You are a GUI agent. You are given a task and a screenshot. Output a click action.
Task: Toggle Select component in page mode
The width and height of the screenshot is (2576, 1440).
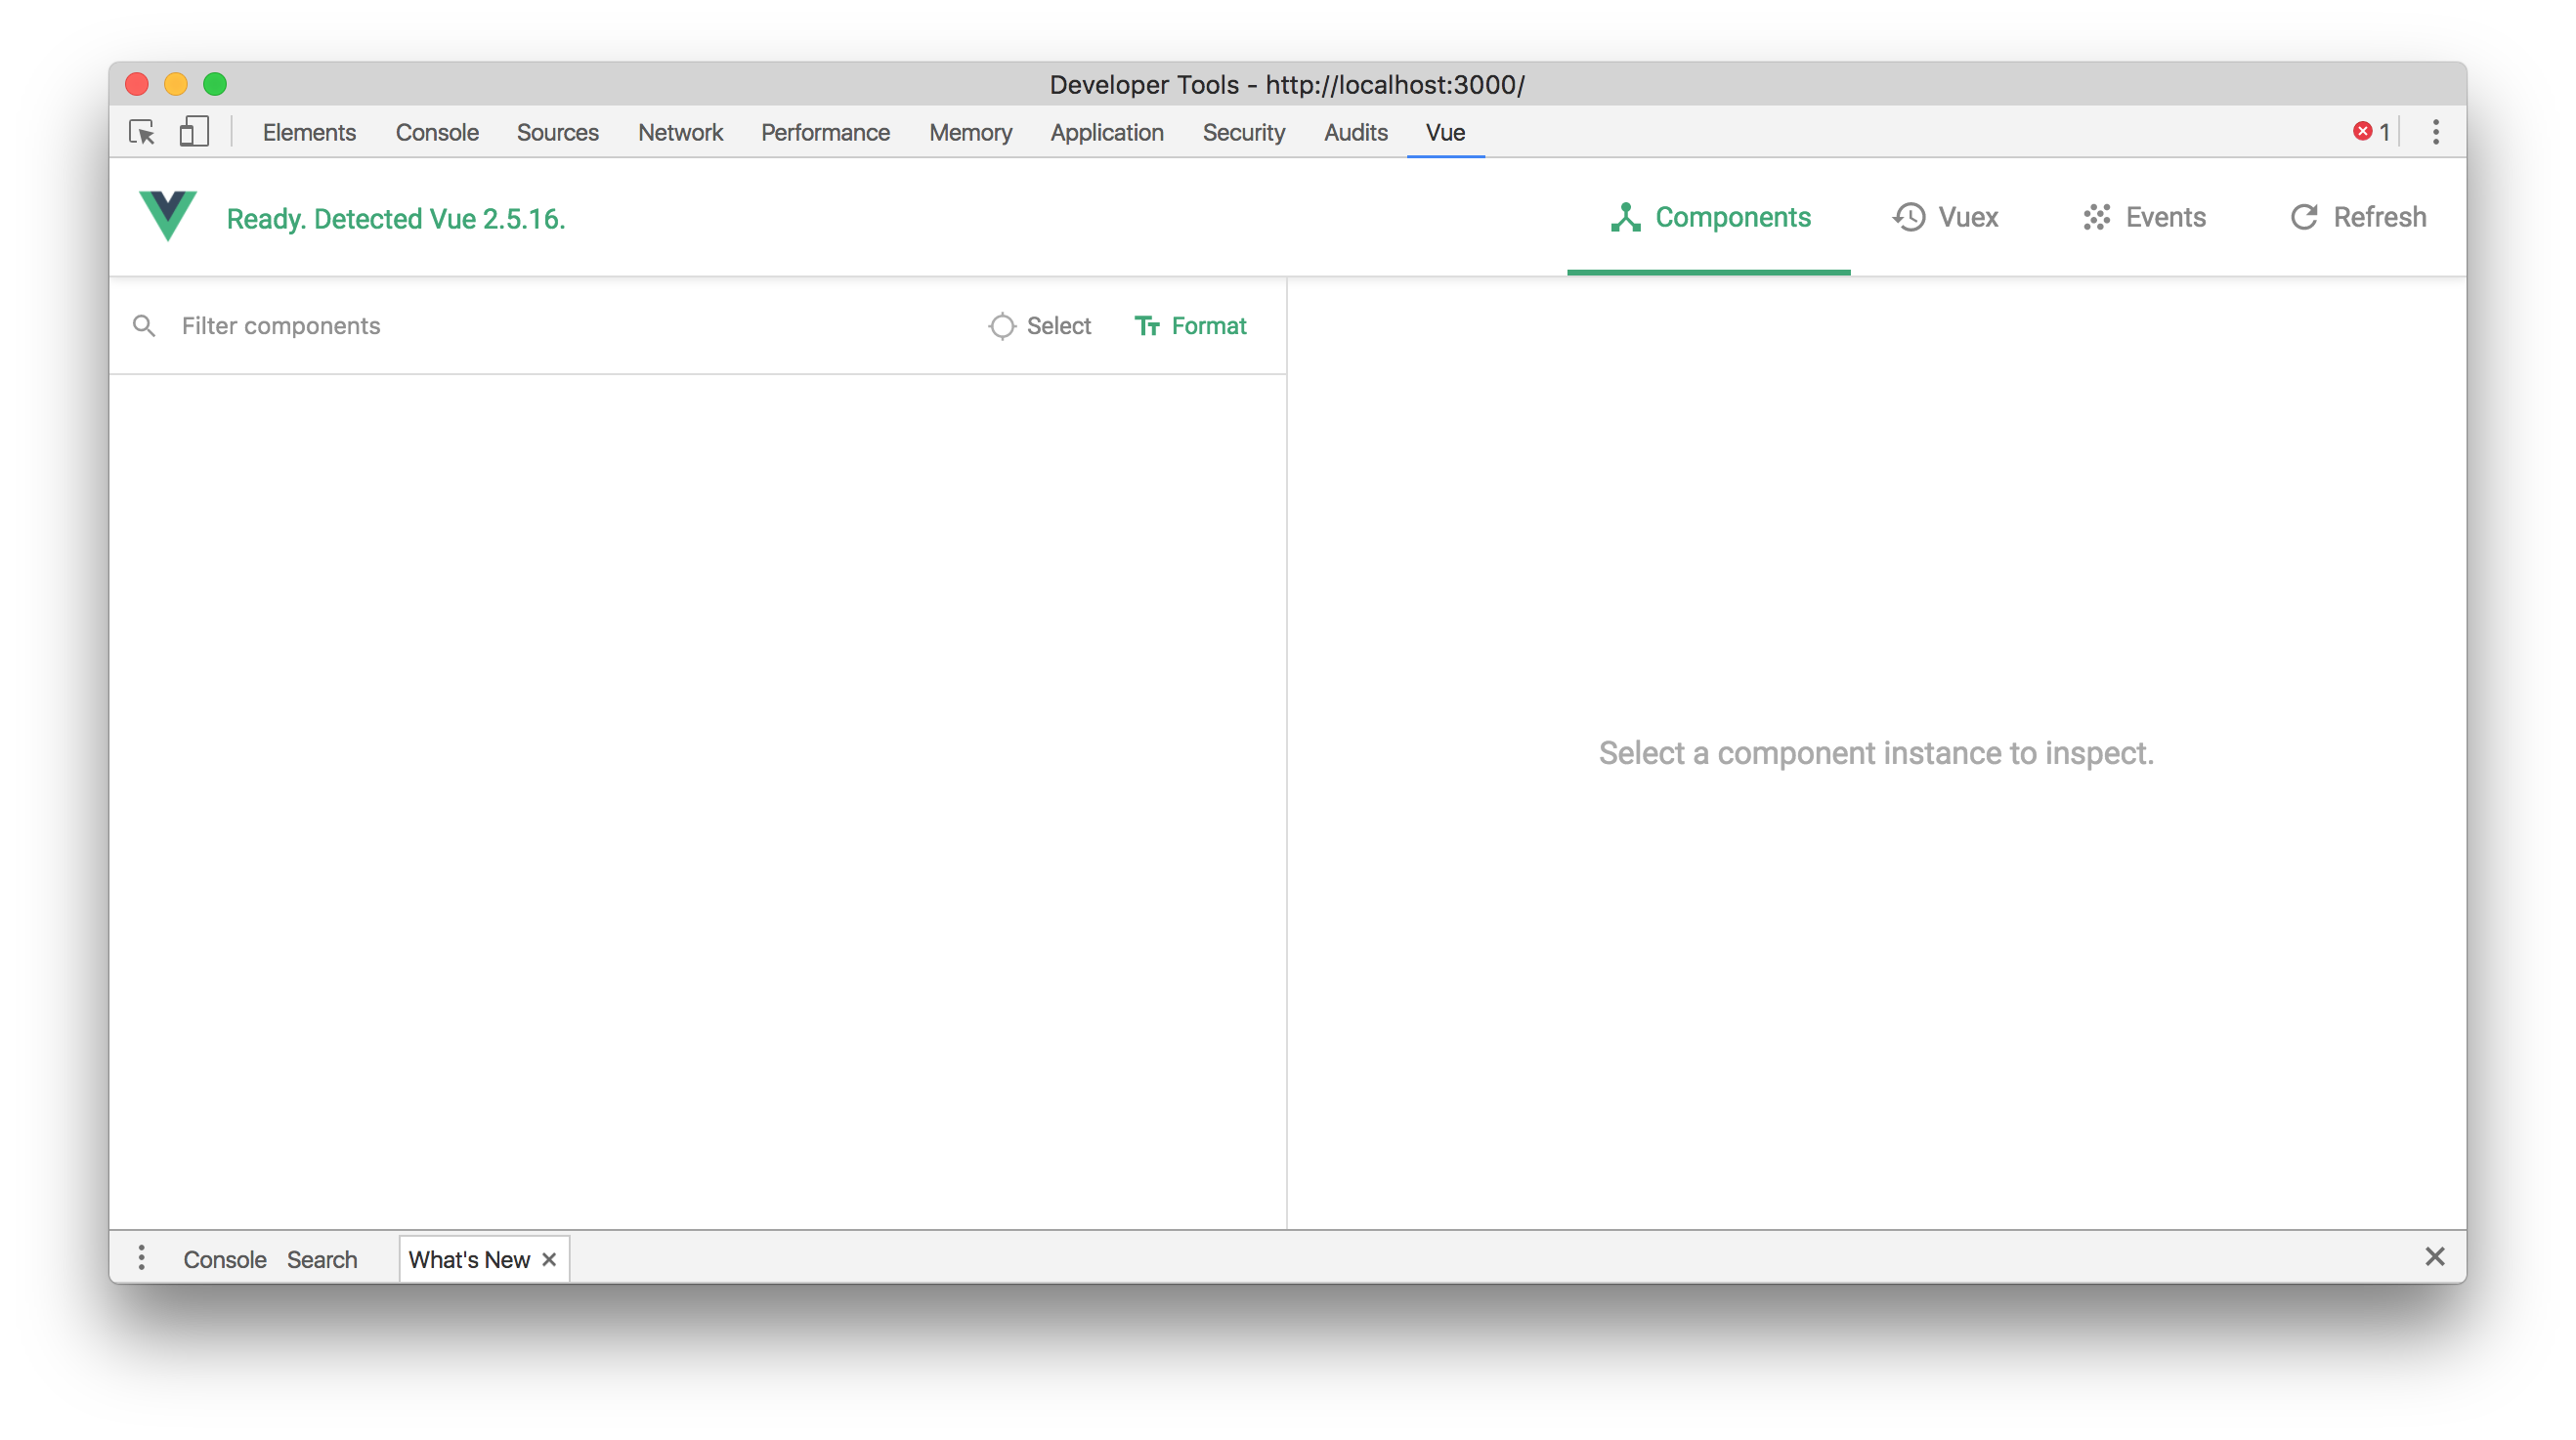(1039, 326)
